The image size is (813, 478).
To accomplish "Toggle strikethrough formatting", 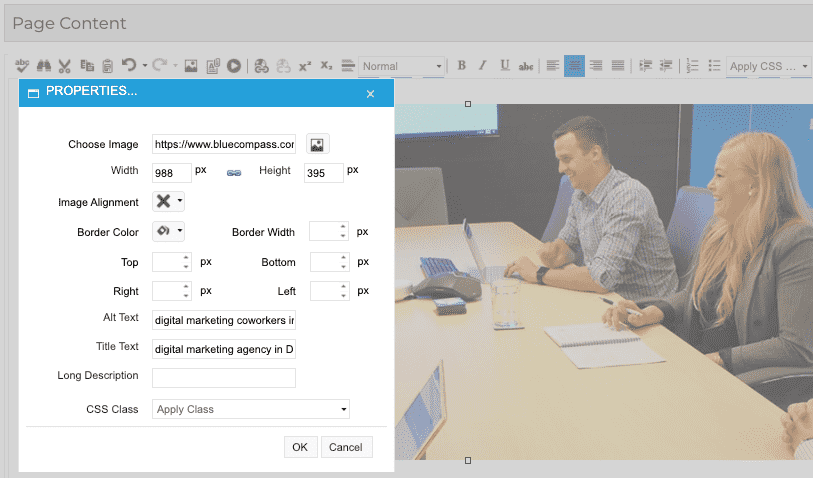I will click(x=526, y=66).
